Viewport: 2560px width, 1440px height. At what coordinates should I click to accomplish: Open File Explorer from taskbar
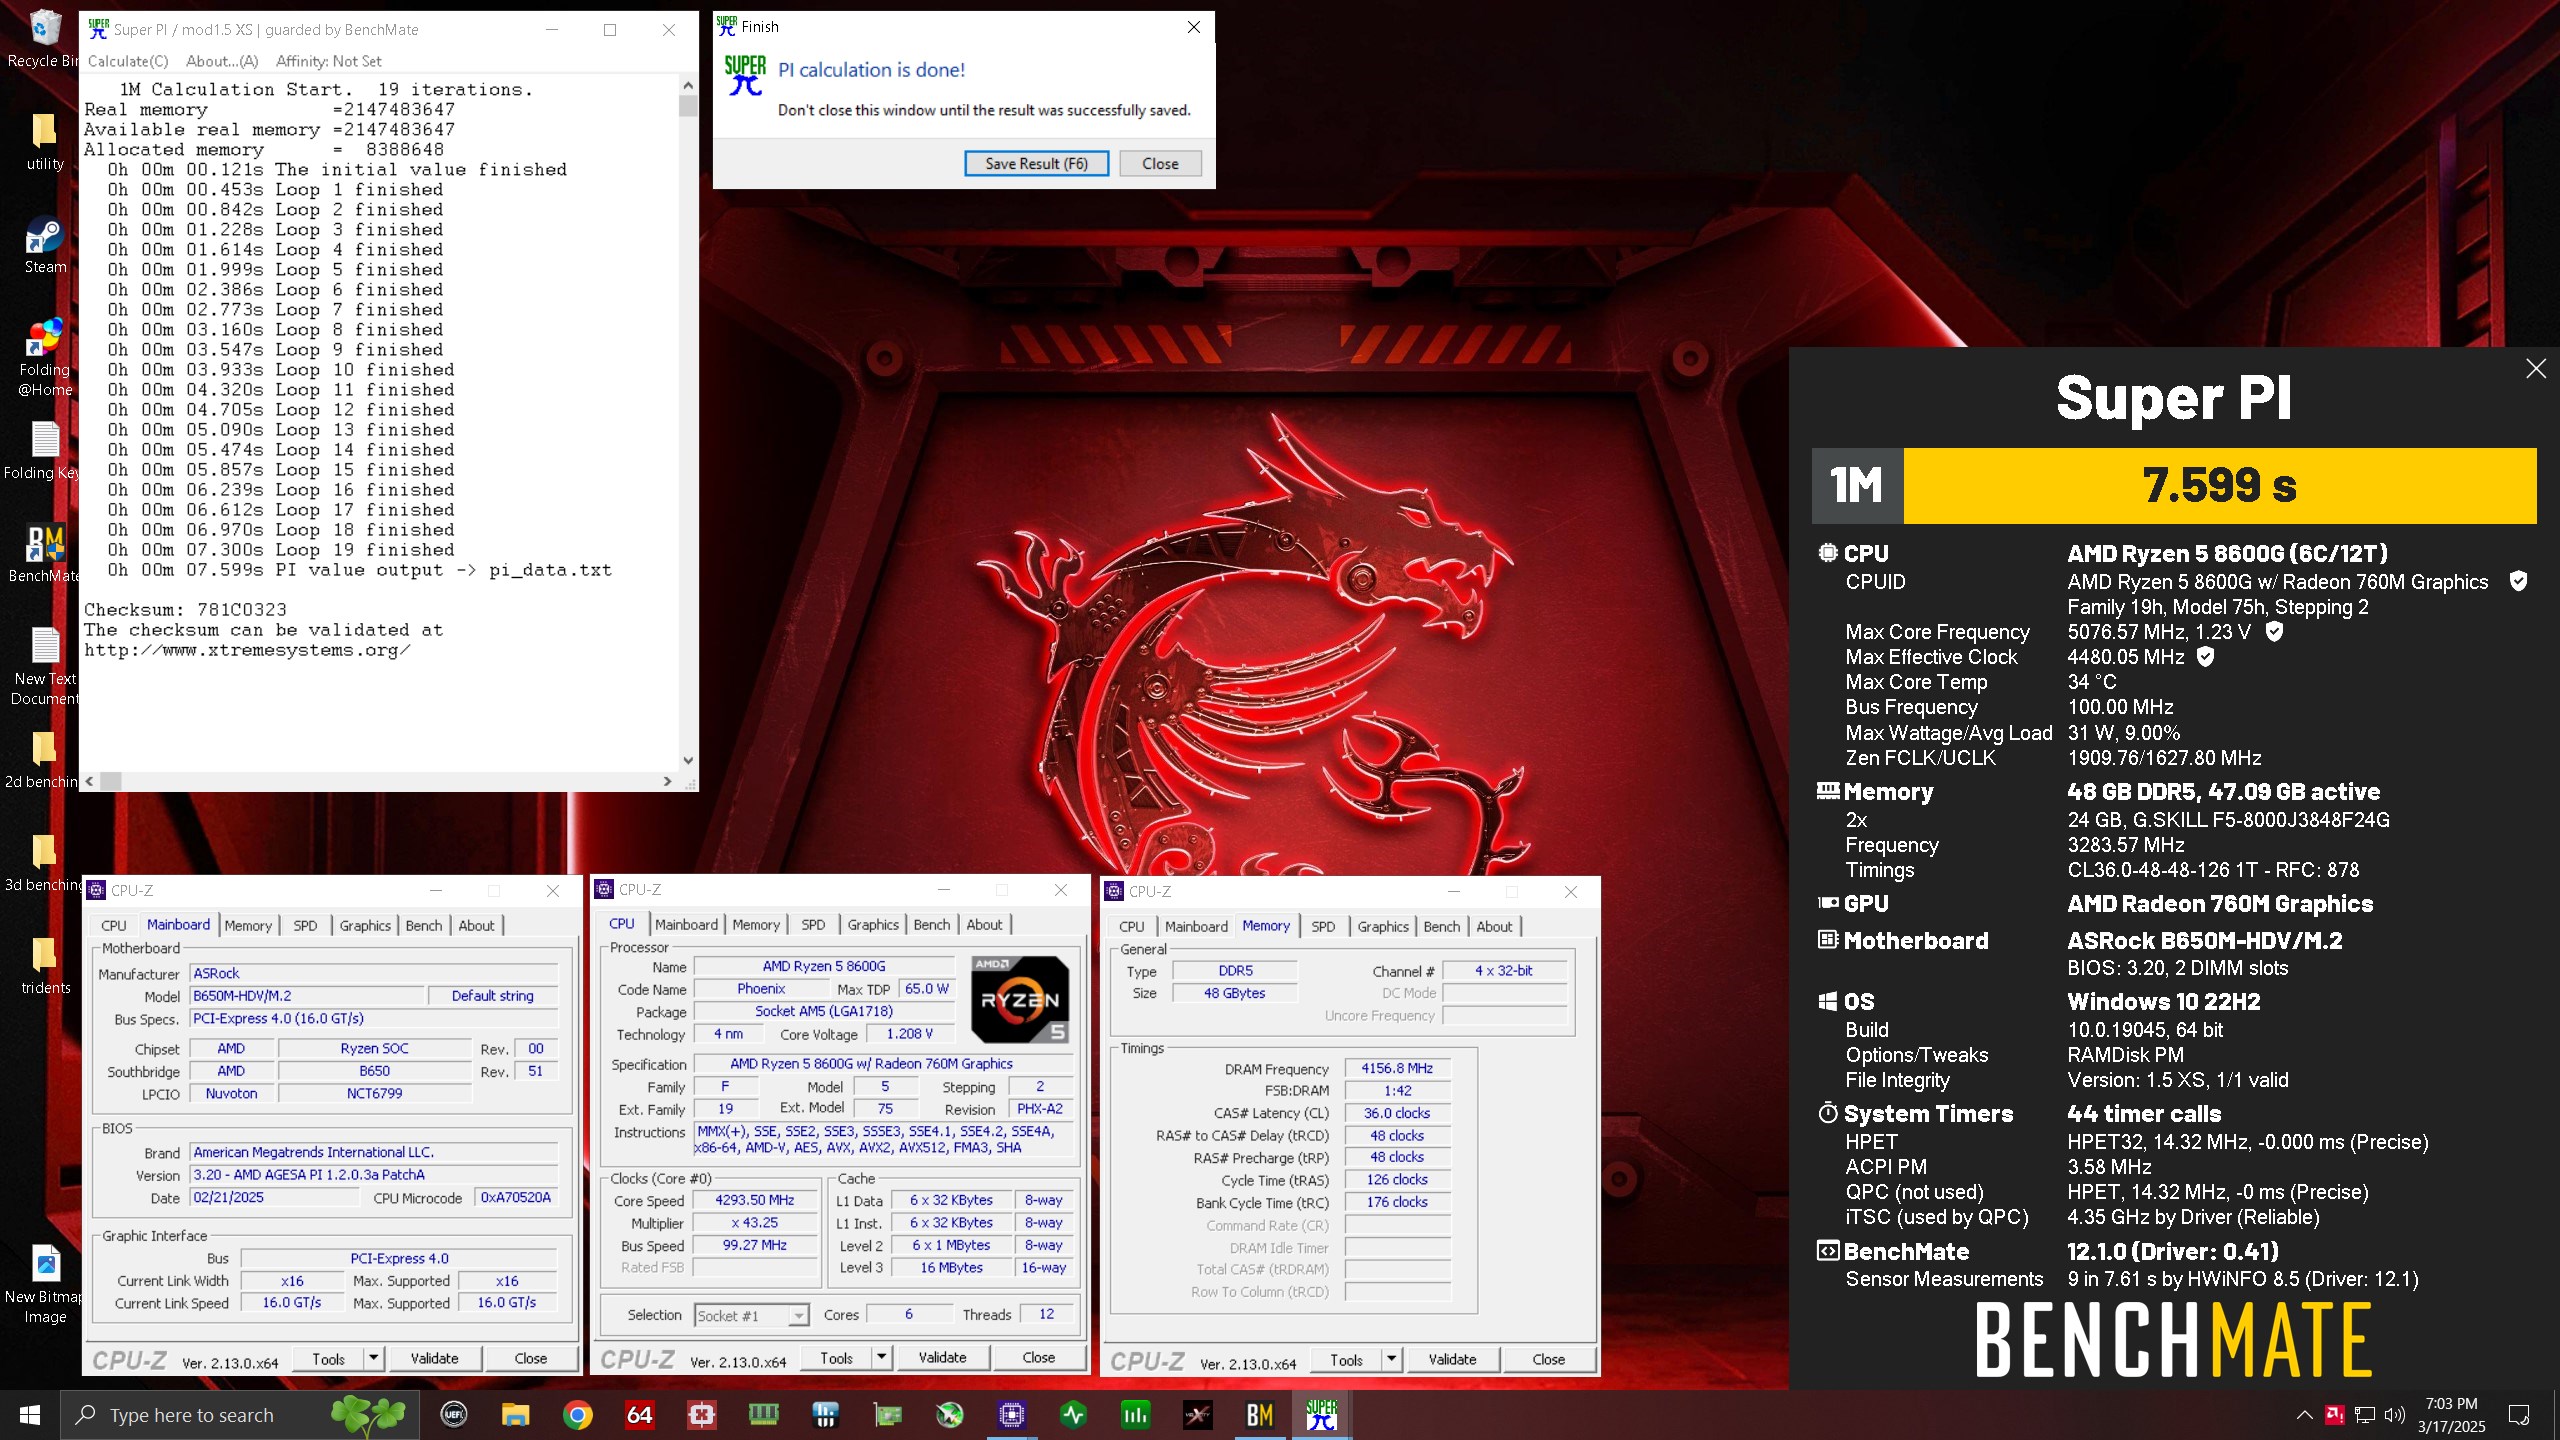click(x=515, y=1415)
